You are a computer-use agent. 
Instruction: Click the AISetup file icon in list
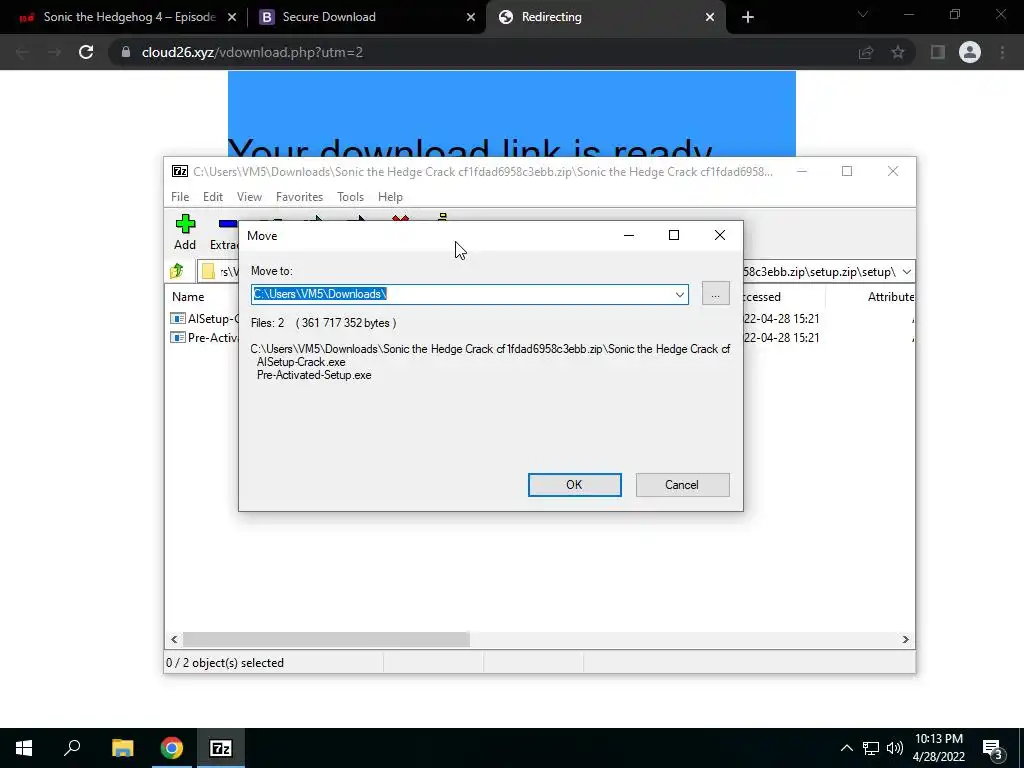[x=178, y=319]
